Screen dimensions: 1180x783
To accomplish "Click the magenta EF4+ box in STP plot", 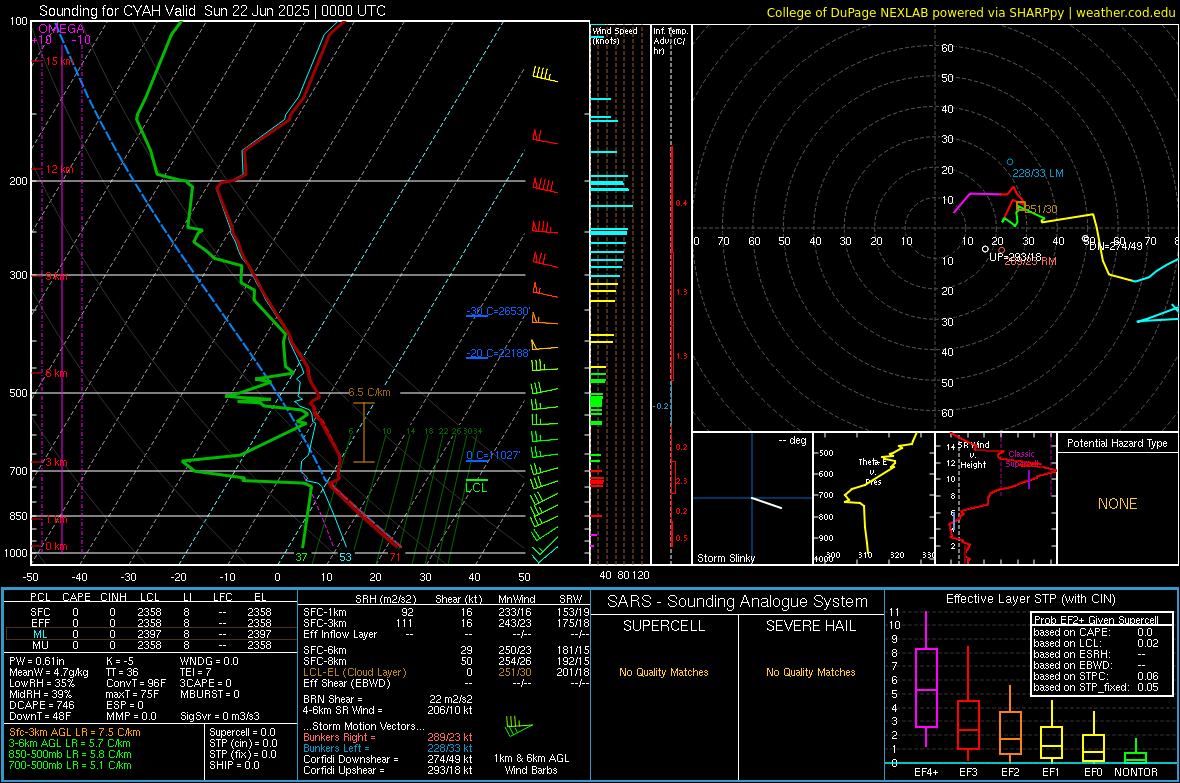I will [x=926, y=687].
